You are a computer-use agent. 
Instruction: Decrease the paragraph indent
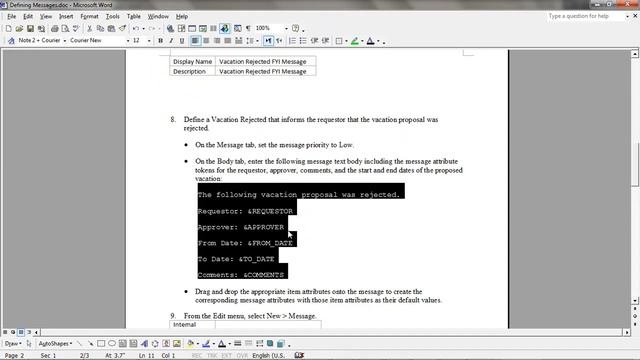point(314,41)
